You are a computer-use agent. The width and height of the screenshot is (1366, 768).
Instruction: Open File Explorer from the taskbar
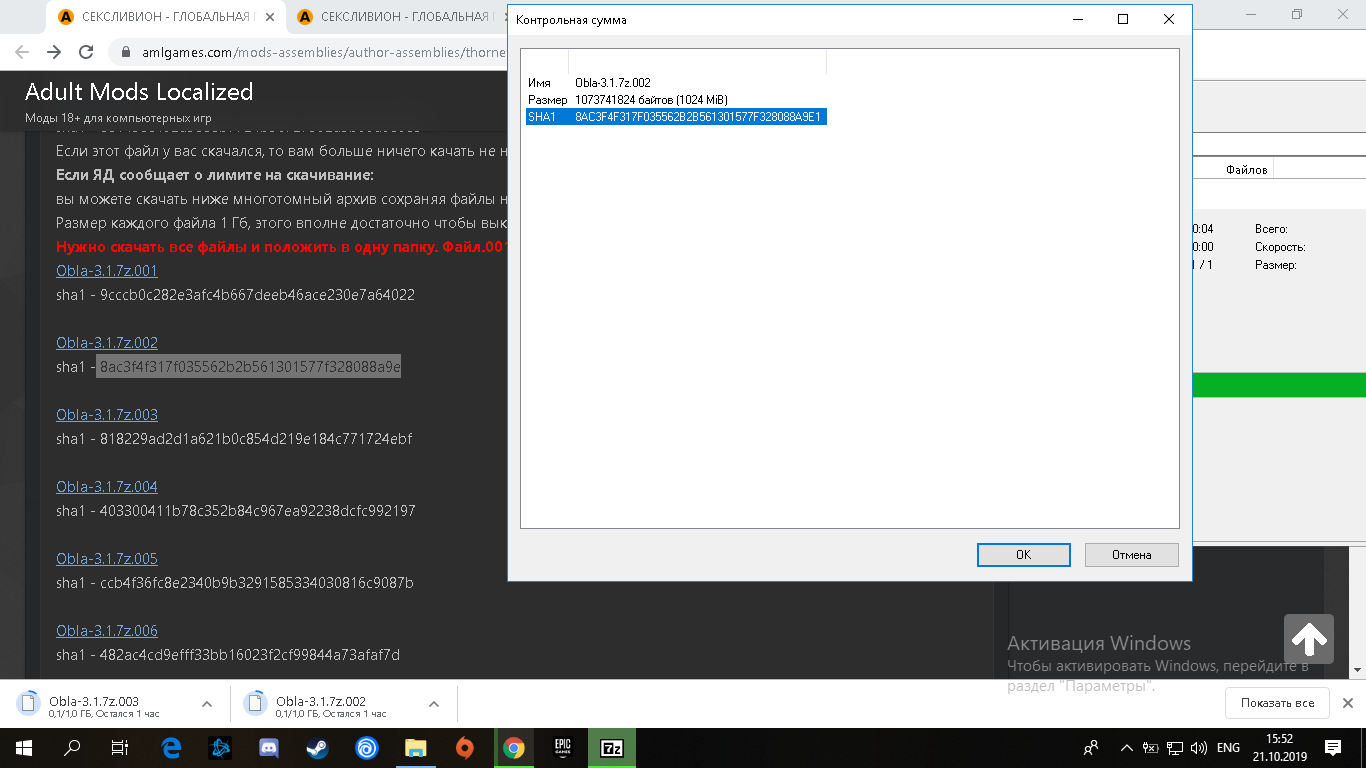(x=415, y=747)
